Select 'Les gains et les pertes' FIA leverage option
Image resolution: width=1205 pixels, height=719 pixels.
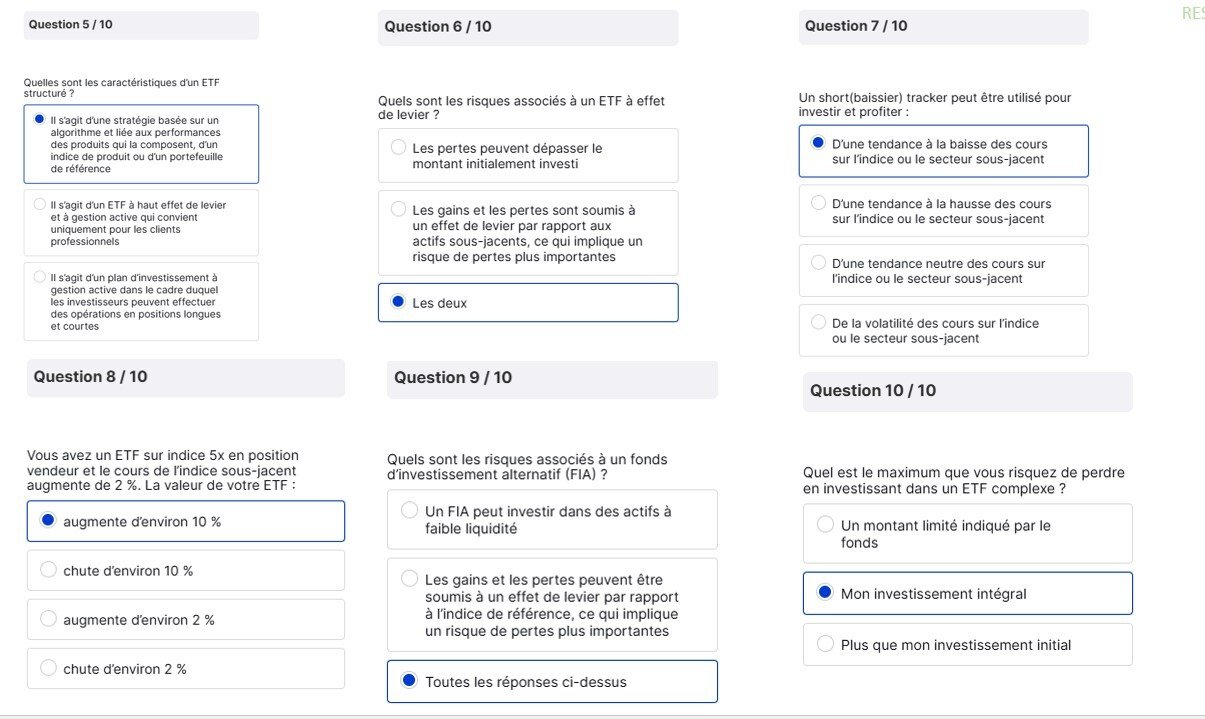[409, 579]
